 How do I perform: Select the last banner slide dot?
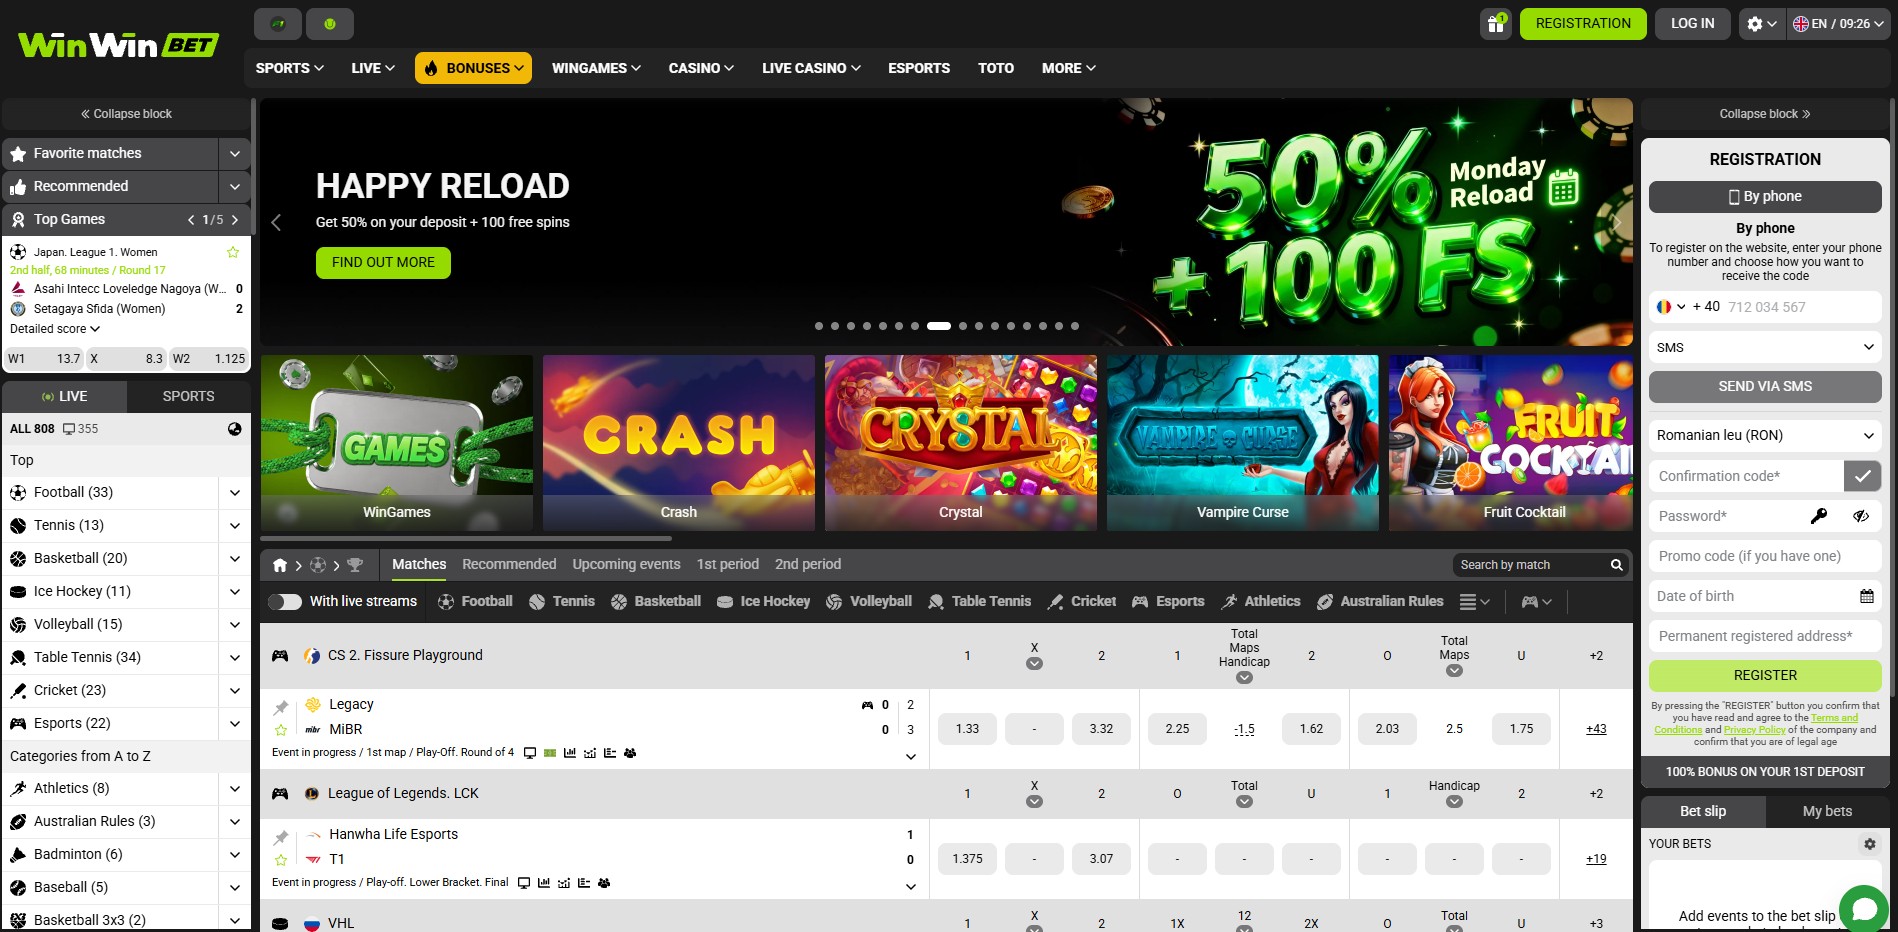pyautogui.click(x=1075, y=326)
